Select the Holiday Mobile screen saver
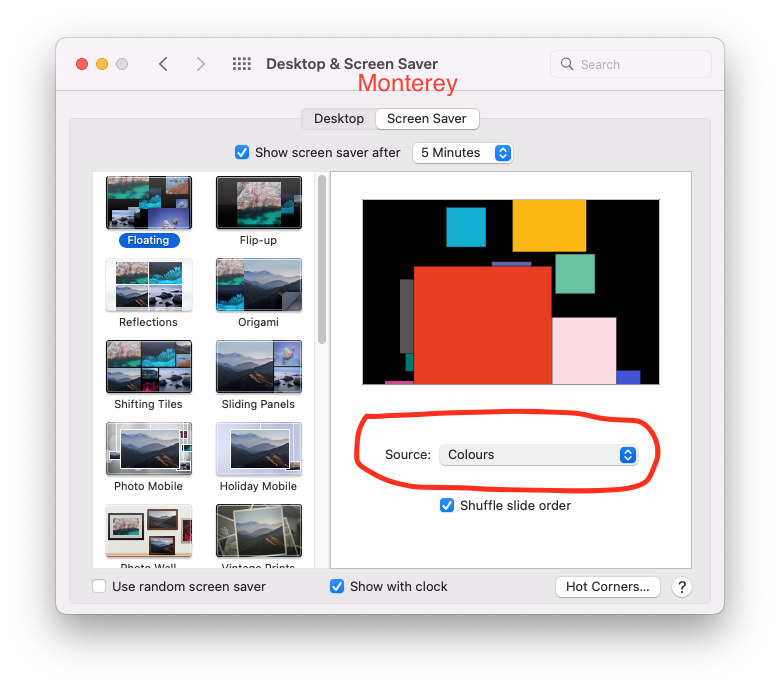 click(x=259, y=449)
